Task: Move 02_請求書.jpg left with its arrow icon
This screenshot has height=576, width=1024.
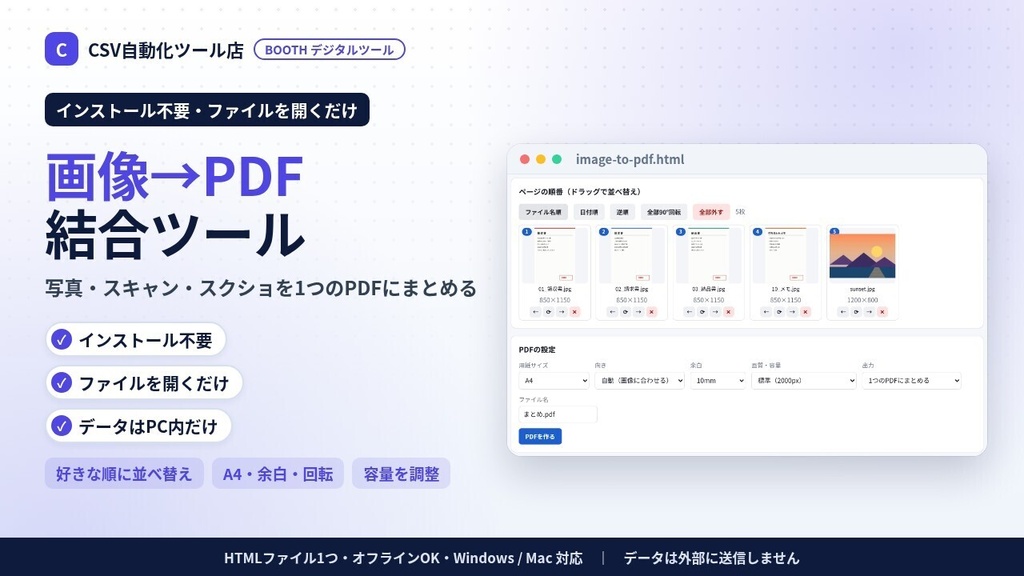Action: coord(613,312)
